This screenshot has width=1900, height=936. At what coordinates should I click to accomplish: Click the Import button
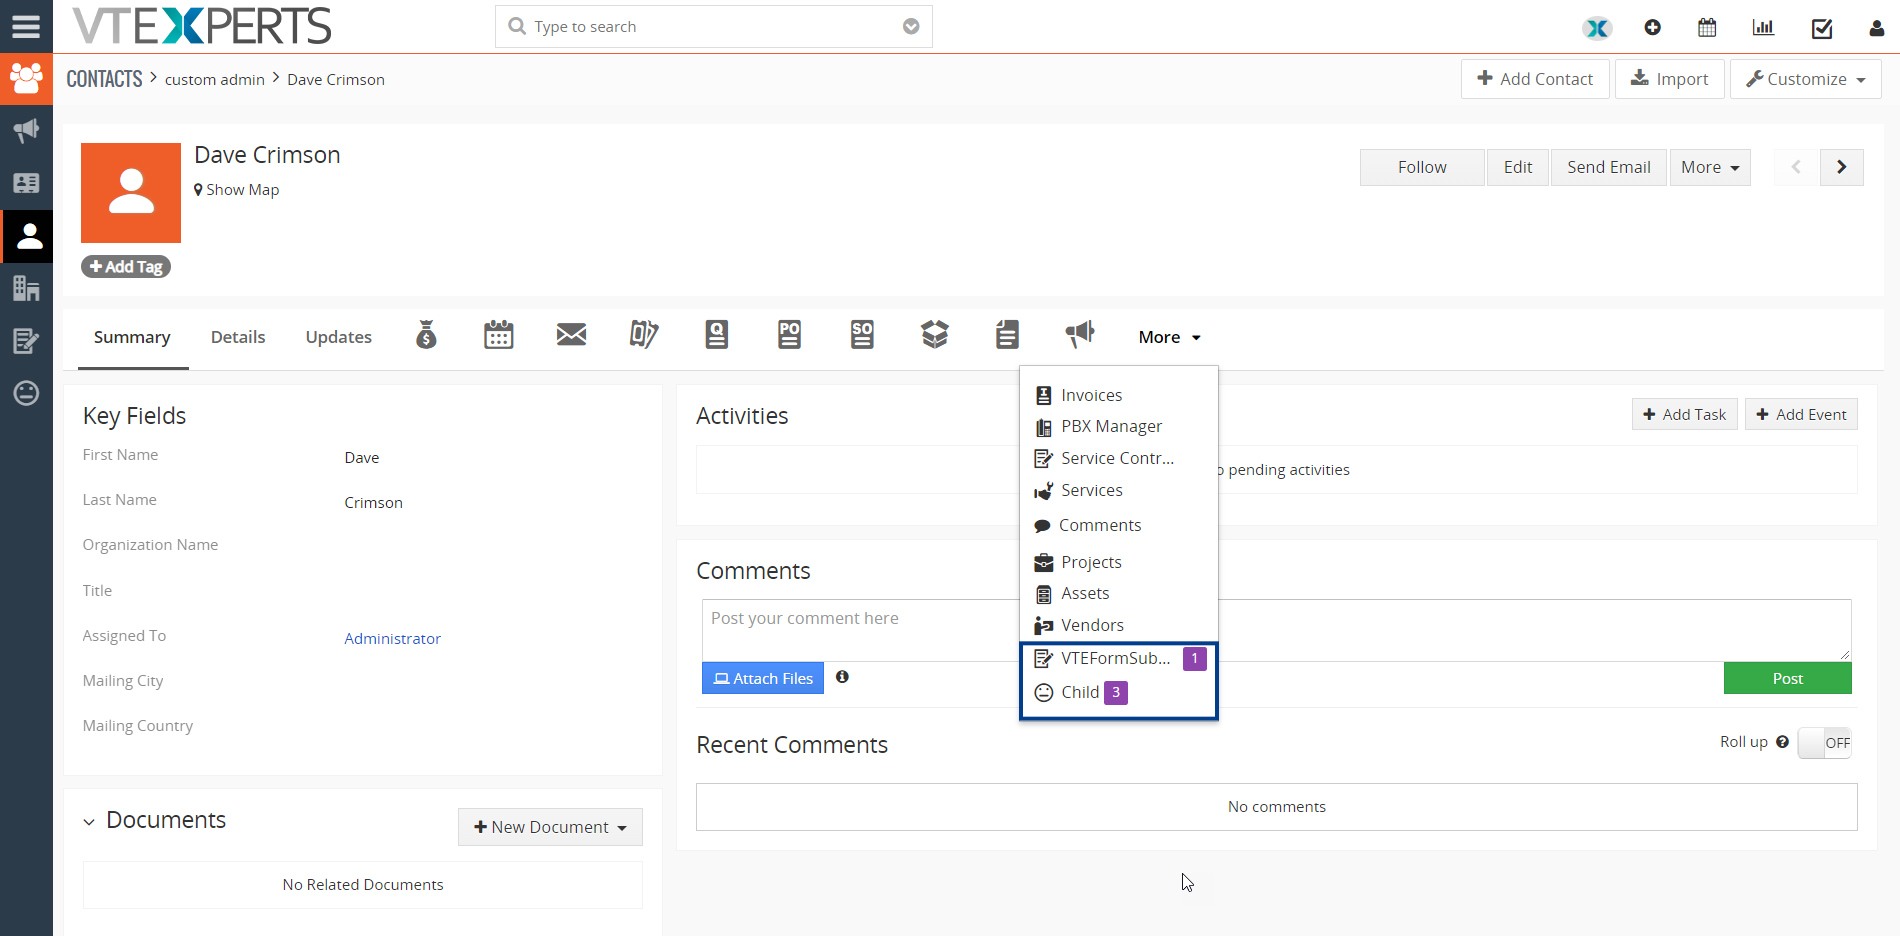(1669, 79)
